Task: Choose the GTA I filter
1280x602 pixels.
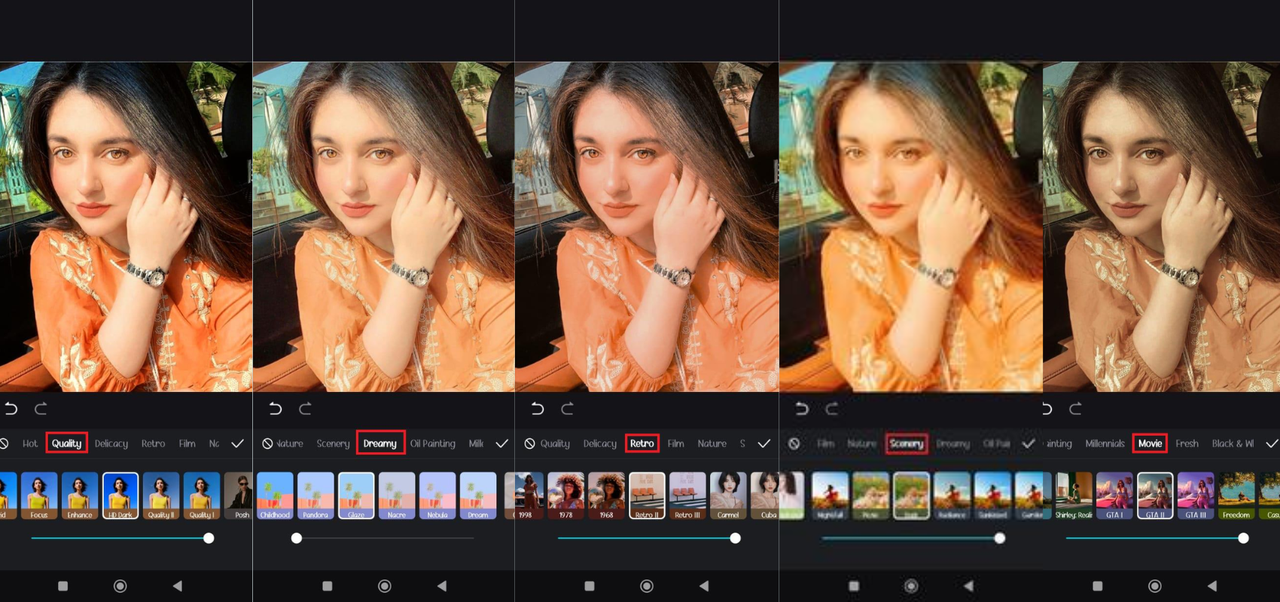Action: (x=1115, y=496)
